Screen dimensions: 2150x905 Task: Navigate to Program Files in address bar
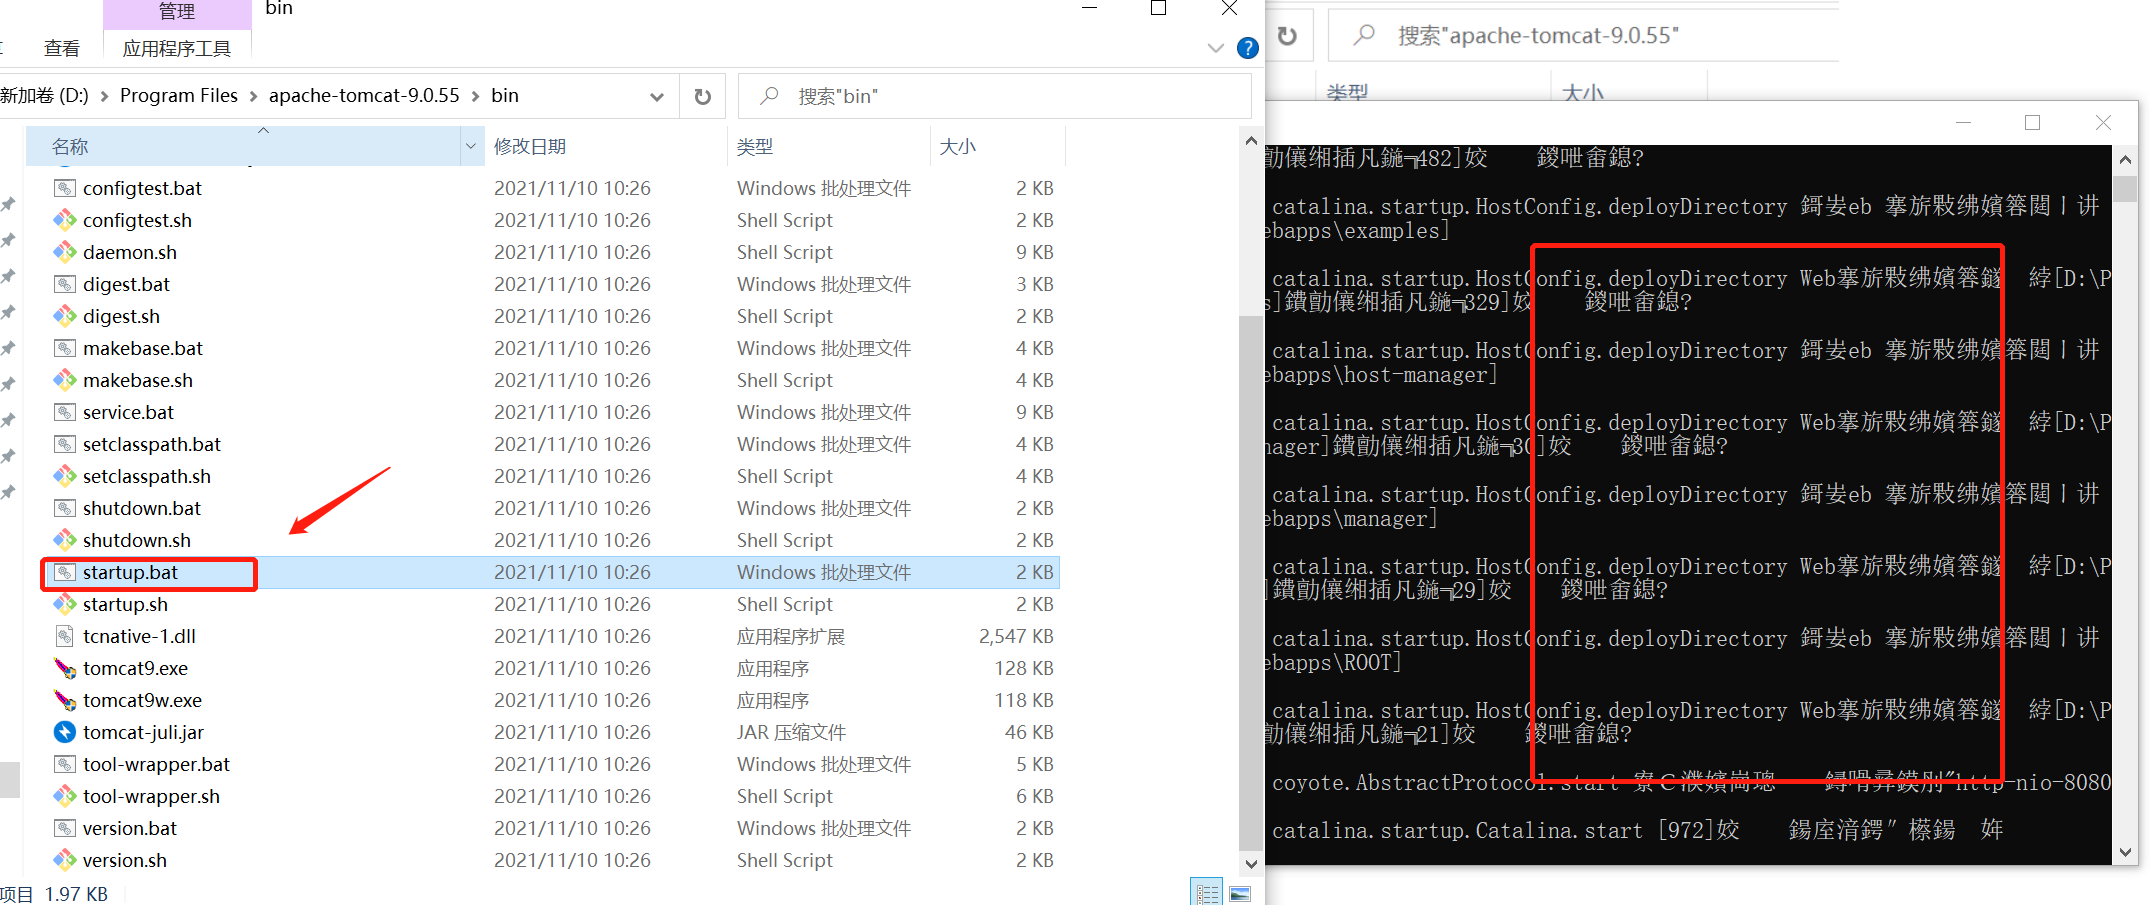[179, 96]
